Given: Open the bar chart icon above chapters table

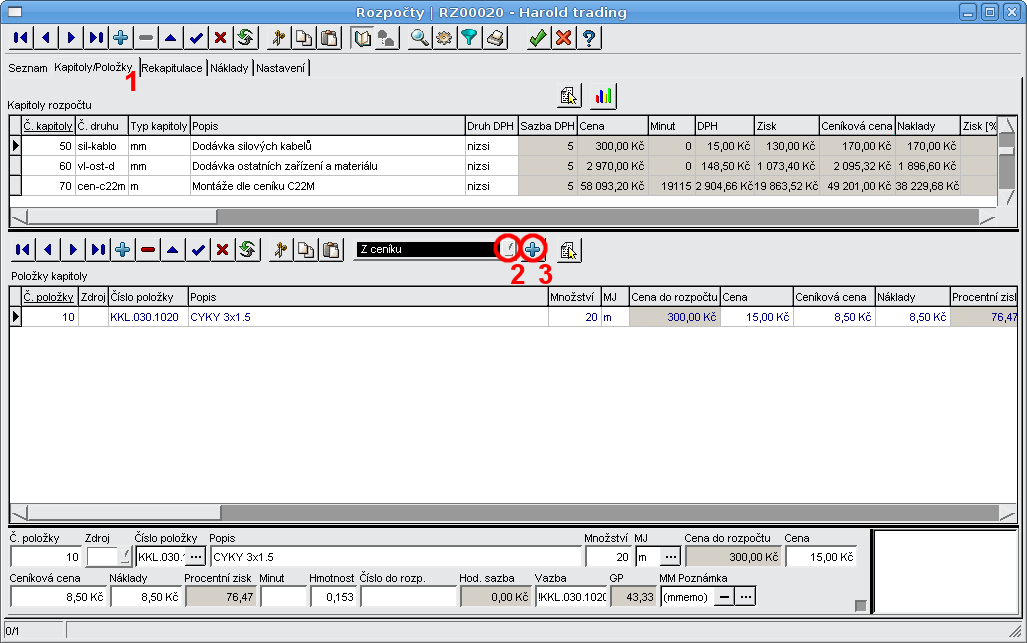Looking at the screenshot, I should pyautogui.click(x=603, y=96).
